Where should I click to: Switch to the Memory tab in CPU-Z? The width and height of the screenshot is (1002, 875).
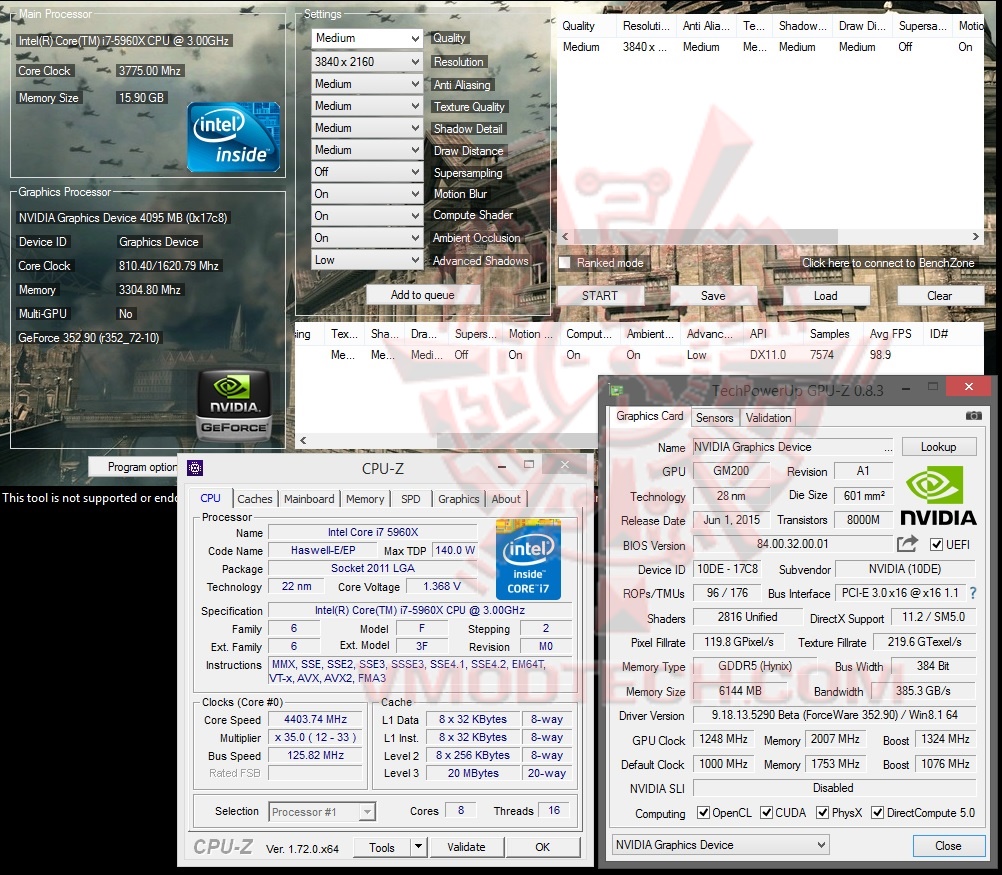pyautogui.click(x=365, y=499)
